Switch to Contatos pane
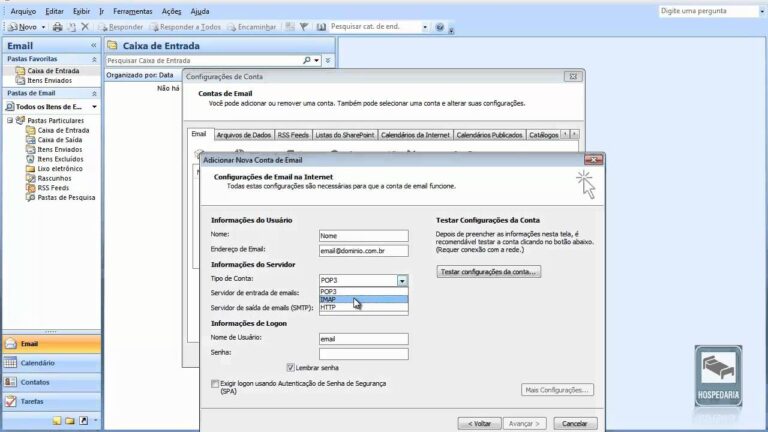Screen dimensions: 768x432 pyautogui.click(x=51, y=382)
